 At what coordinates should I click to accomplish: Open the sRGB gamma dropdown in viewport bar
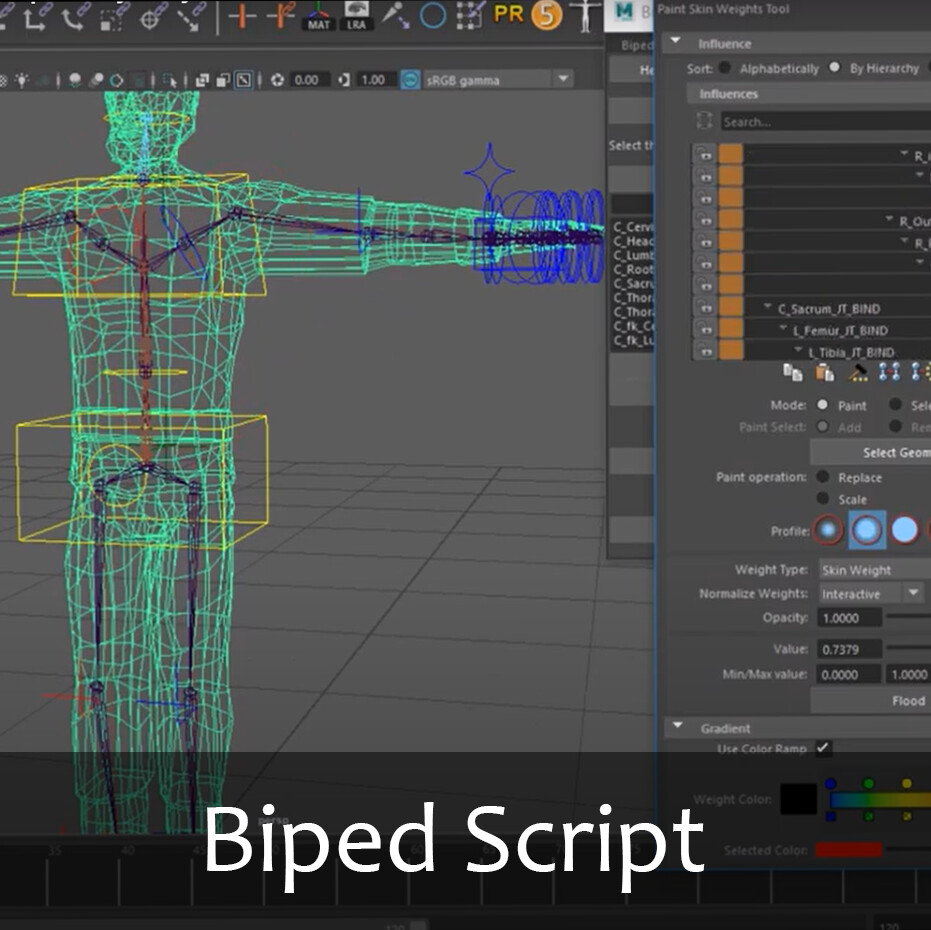(563, 78)
